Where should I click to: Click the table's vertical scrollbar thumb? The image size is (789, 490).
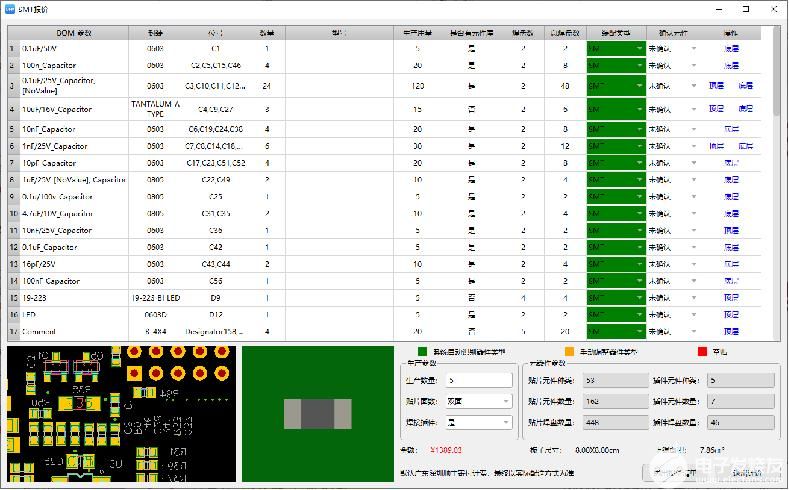click(775, 73)
